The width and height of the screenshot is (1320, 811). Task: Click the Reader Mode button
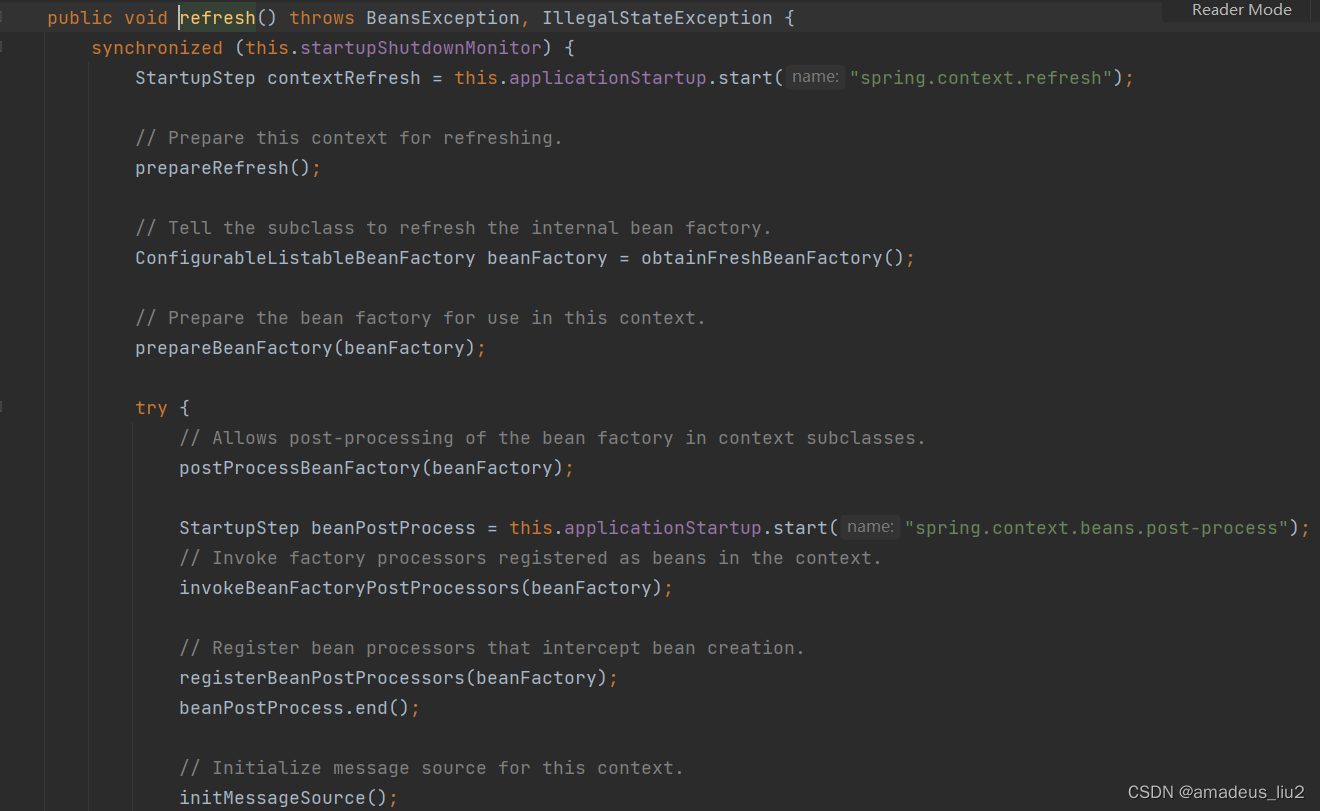1241,10
